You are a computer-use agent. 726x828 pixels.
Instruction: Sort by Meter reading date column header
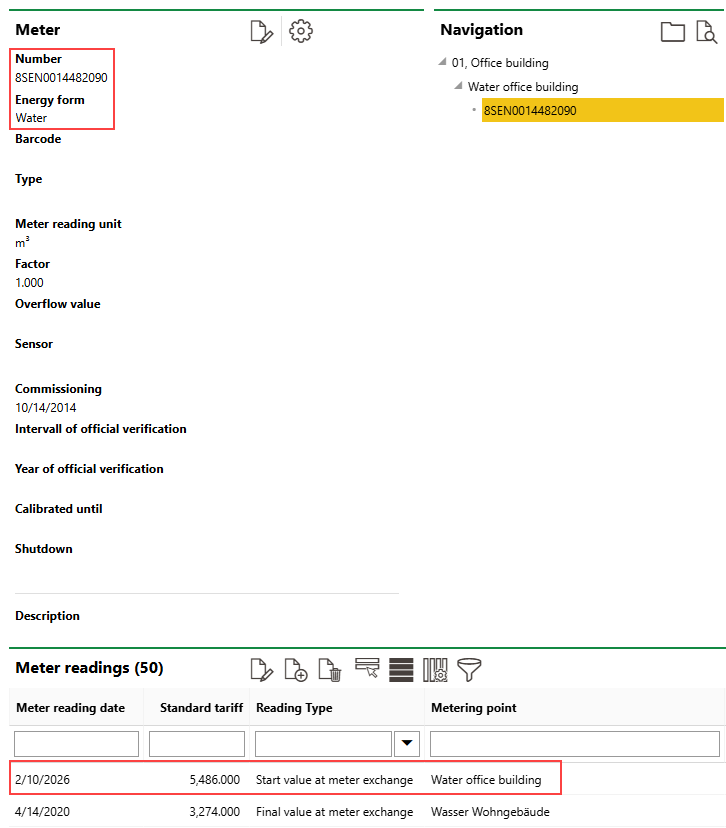tap(71, 708)
